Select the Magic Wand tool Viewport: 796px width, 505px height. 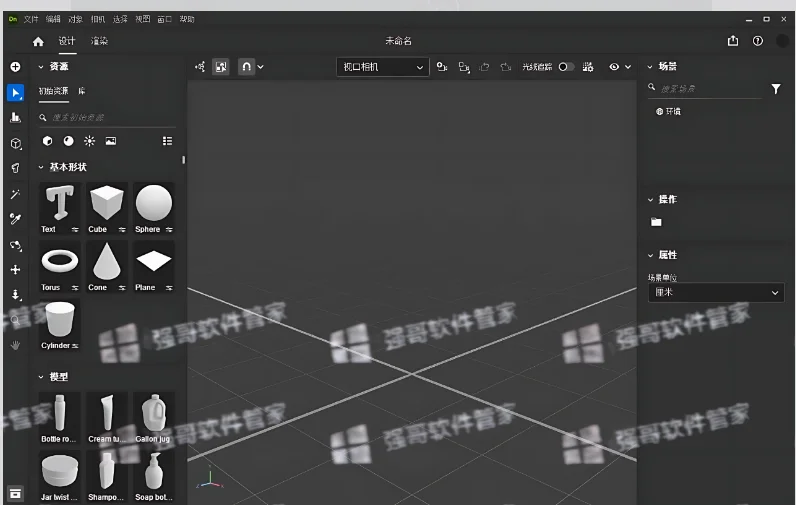tap(15, 194)
